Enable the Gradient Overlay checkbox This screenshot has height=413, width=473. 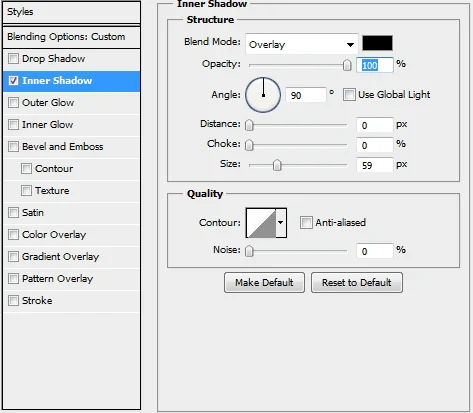coord(13,257)
